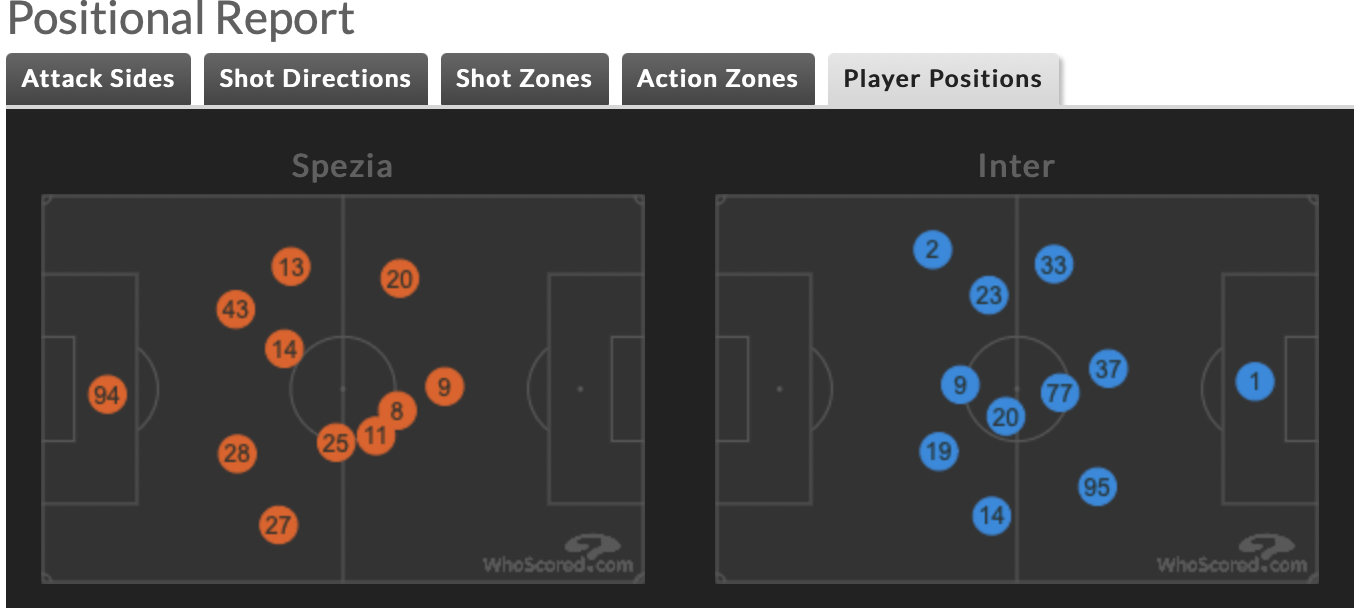
Task: Select Inter player marker 2
Action: 932,250
